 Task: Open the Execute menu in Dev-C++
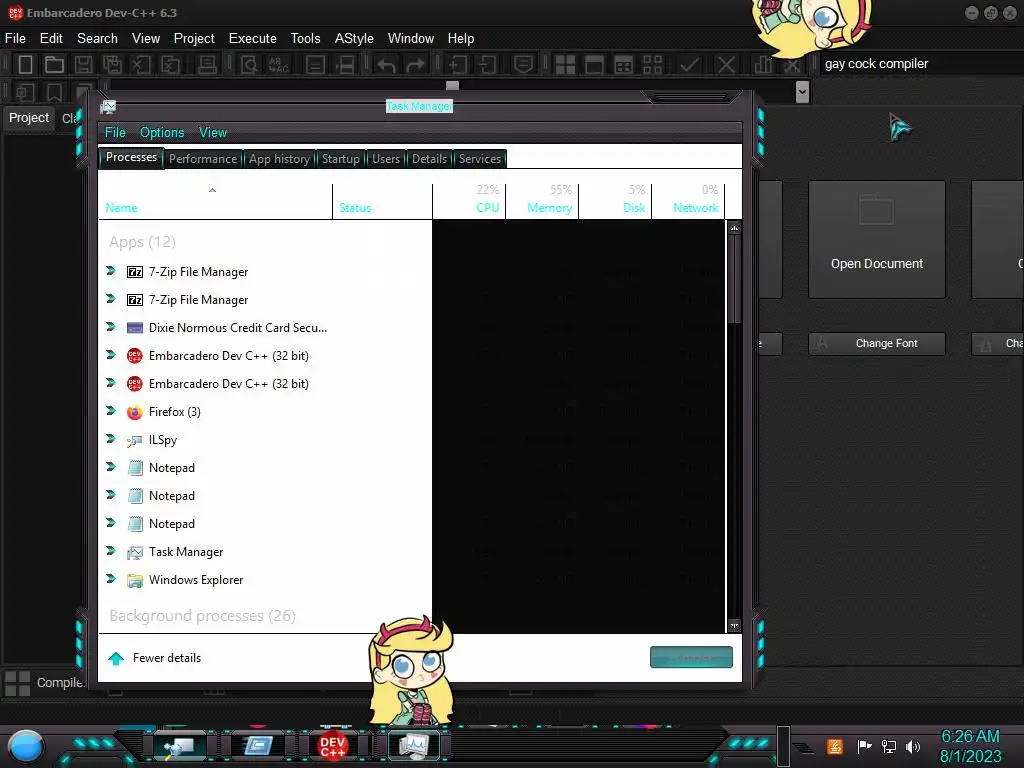[252, 39]
